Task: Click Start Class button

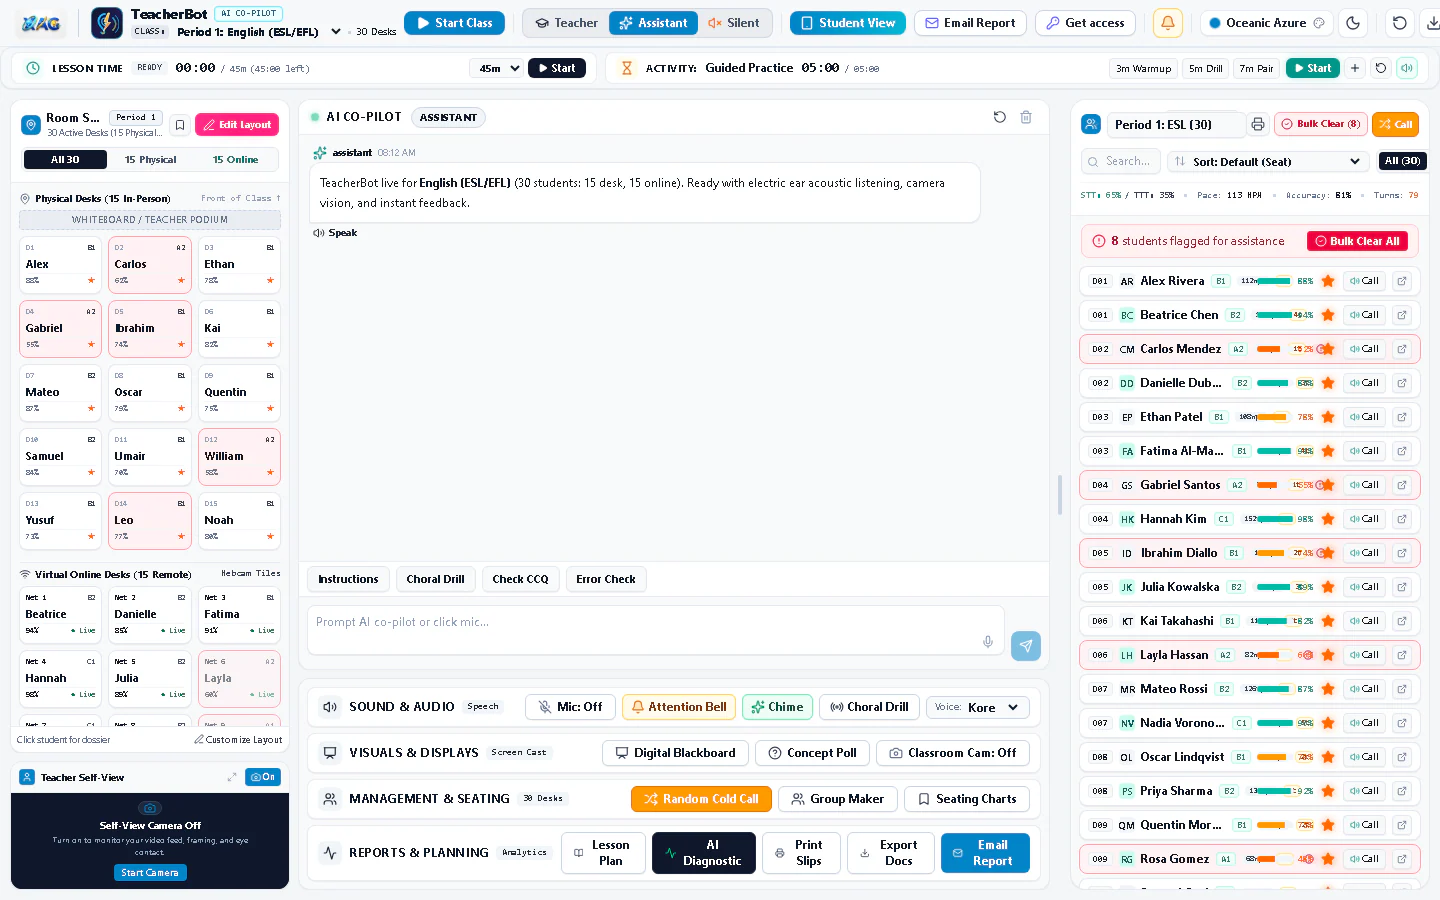Action: (x=454, y=23)
